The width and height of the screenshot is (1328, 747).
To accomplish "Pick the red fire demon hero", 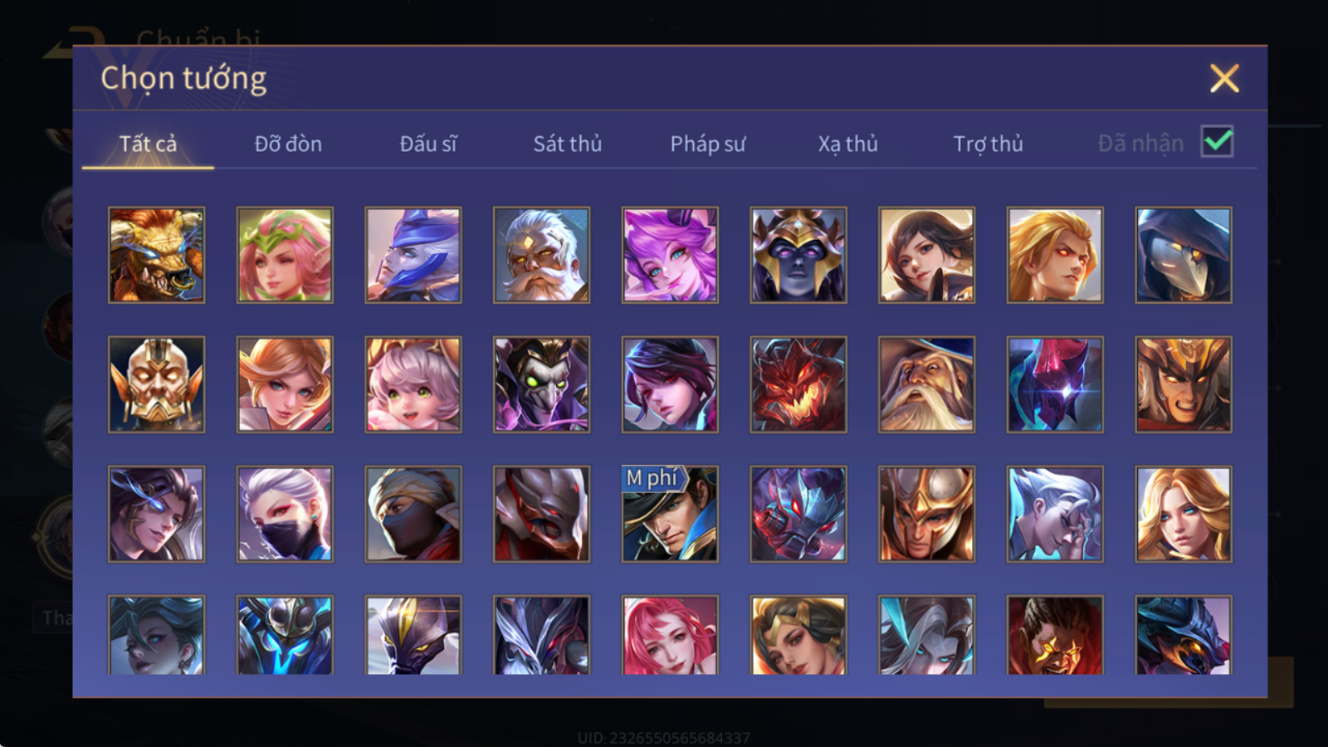I will pos(798,385).
